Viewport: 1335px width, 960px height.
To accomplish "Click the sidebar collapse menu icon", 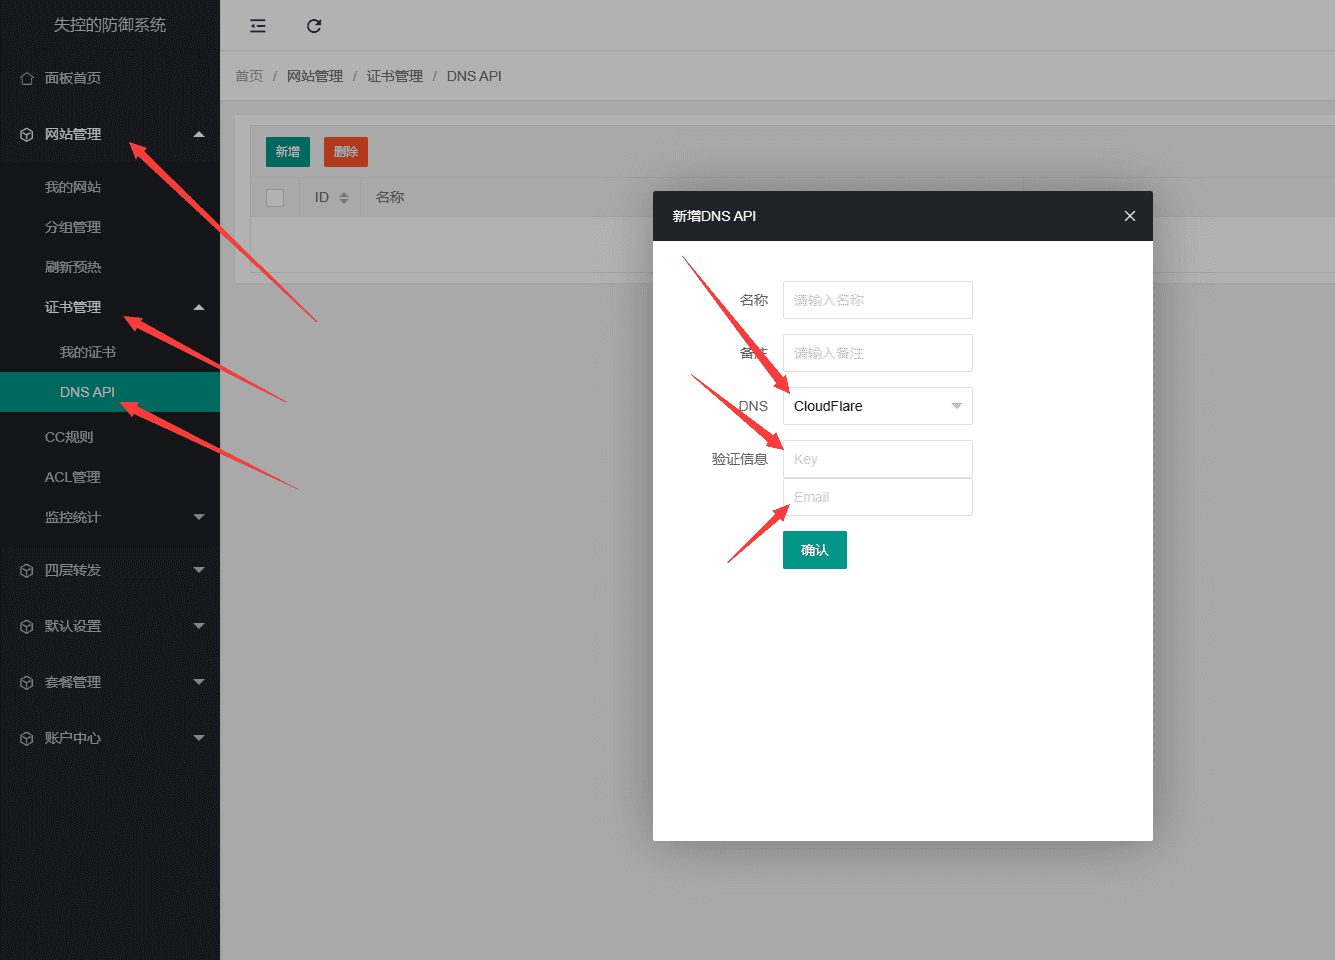I will (x=258, y=26).
